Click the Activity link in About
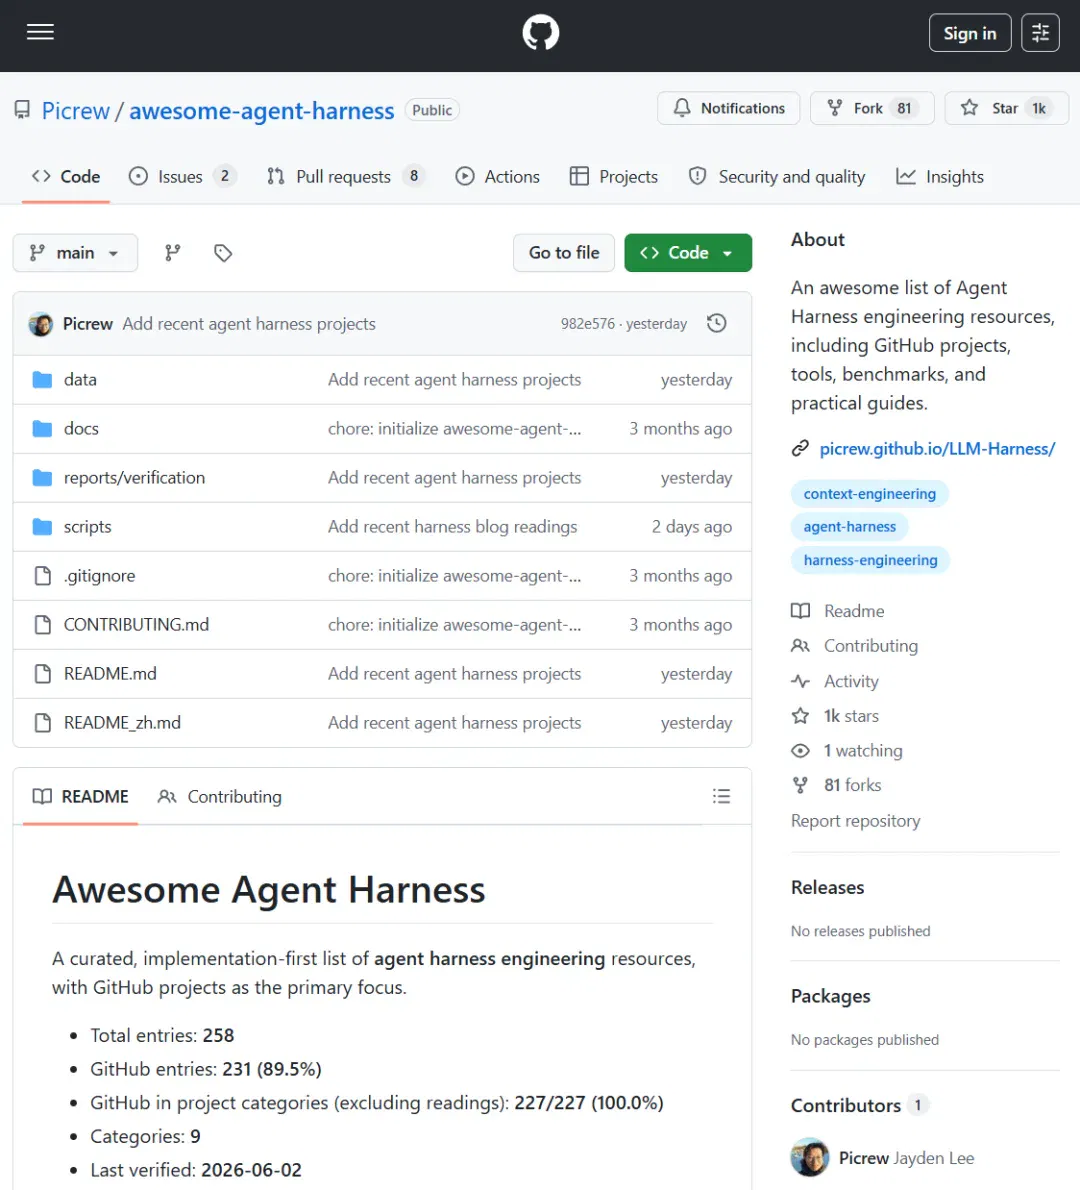Image resolution: width=1080 pixels, height=1190 pixels. (852, 681)
